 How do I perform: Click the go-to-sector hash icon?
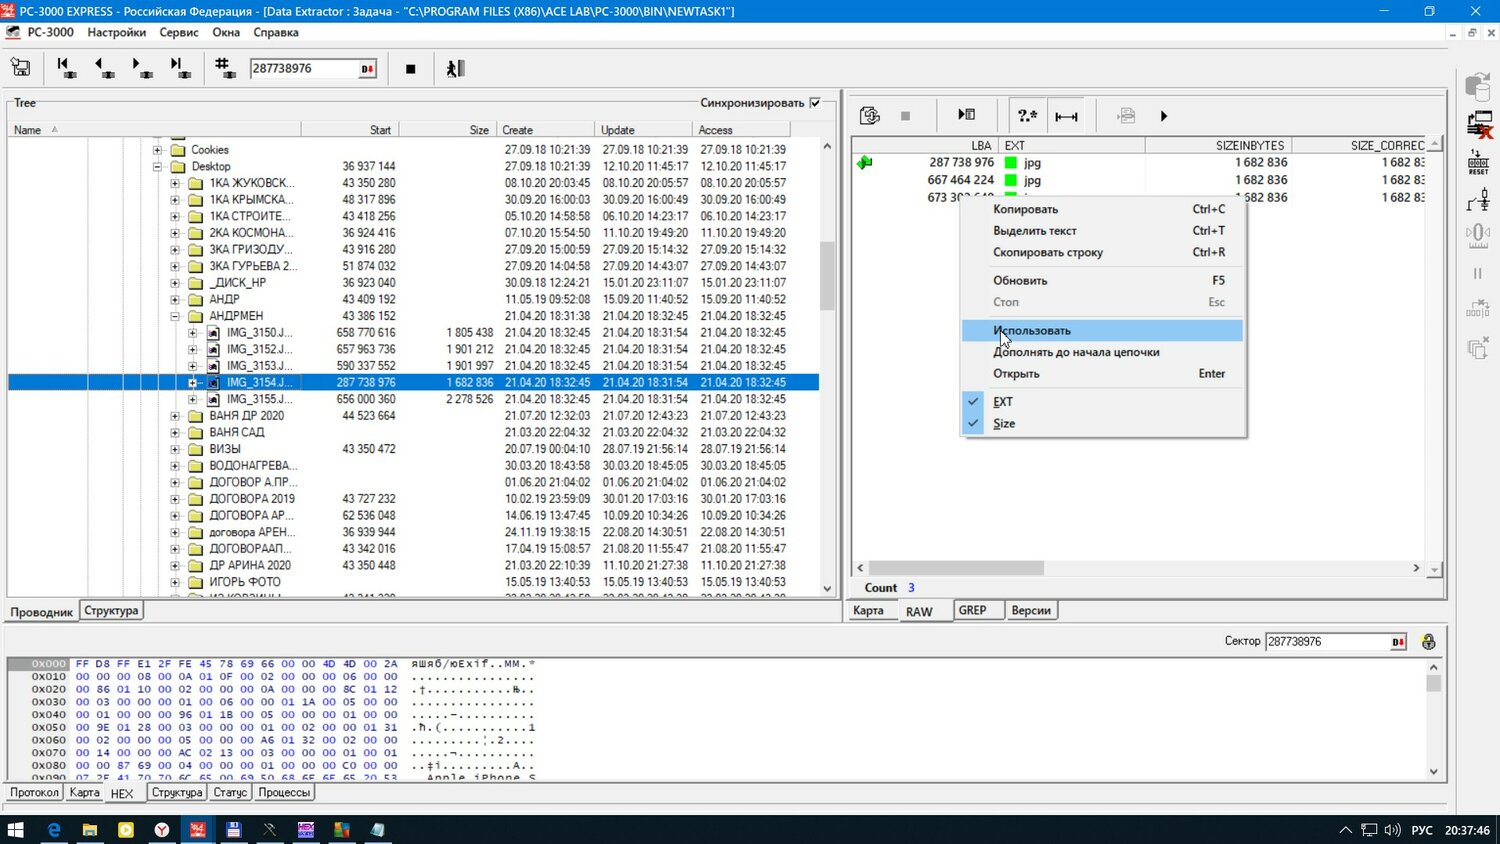point(223,68)
